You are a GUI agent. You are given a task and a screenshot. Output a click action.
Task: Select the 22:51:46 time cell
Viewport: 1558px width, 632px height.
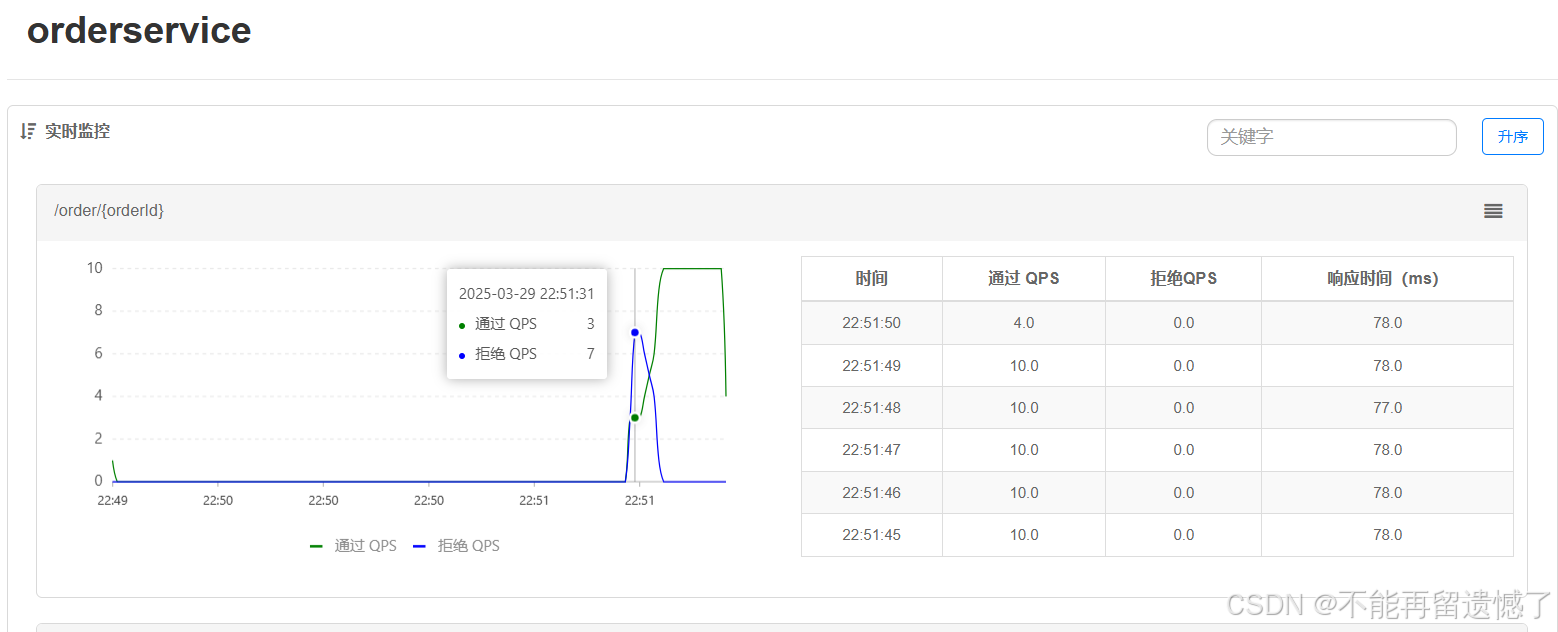871,493
